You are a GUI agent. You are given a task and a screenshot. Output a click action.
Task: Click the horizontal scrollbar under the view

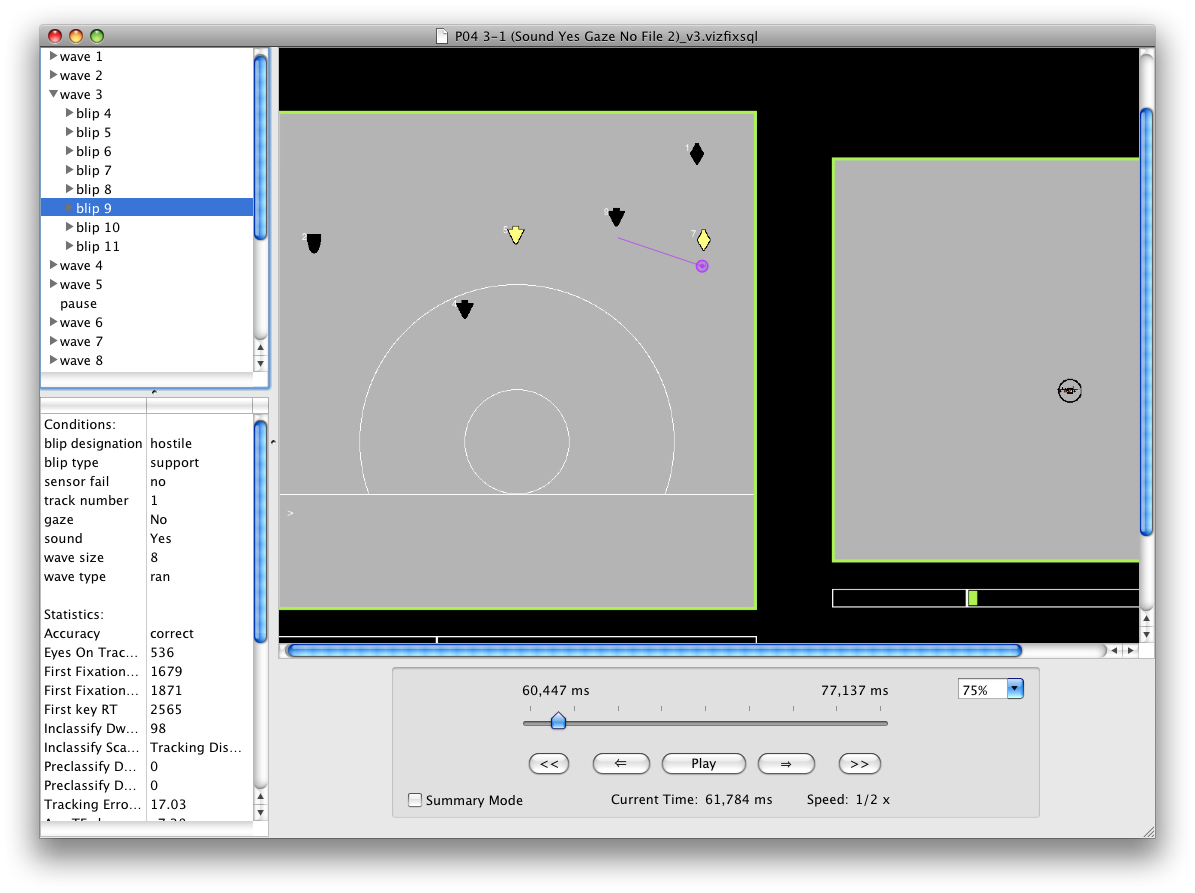tap(654, 651)
